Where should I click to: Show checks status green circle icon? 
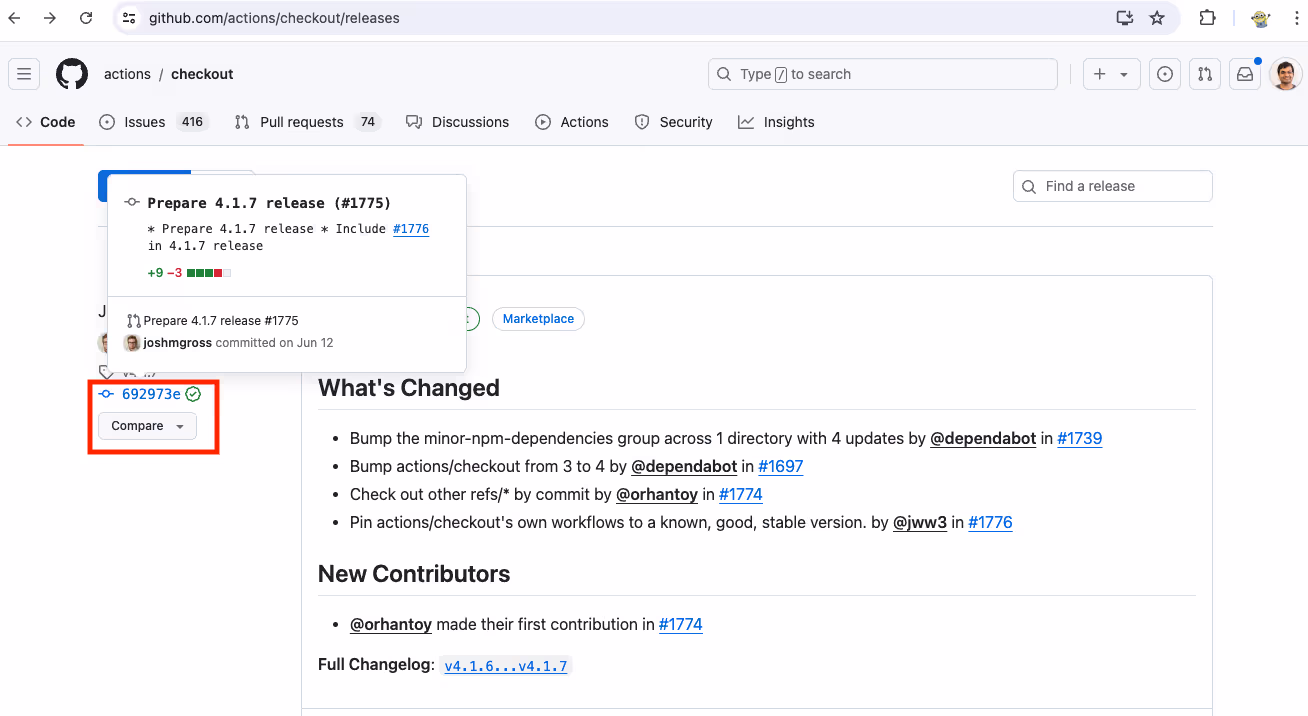[193, 394]
